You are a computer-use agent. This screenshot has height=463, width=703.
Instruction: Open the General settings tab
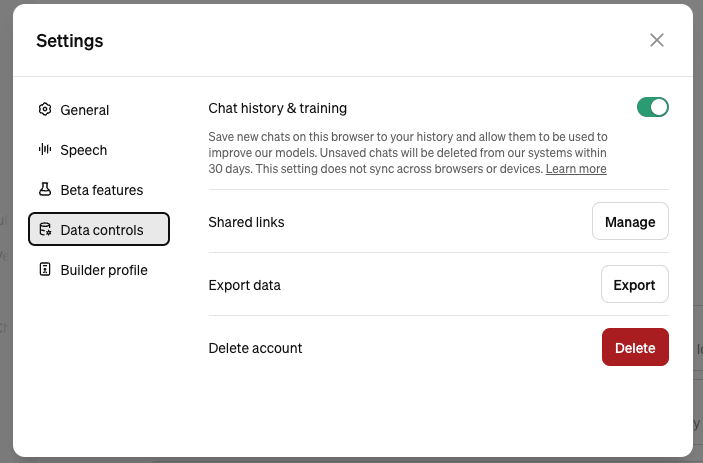pyautogui.click(x=99, y=109)
